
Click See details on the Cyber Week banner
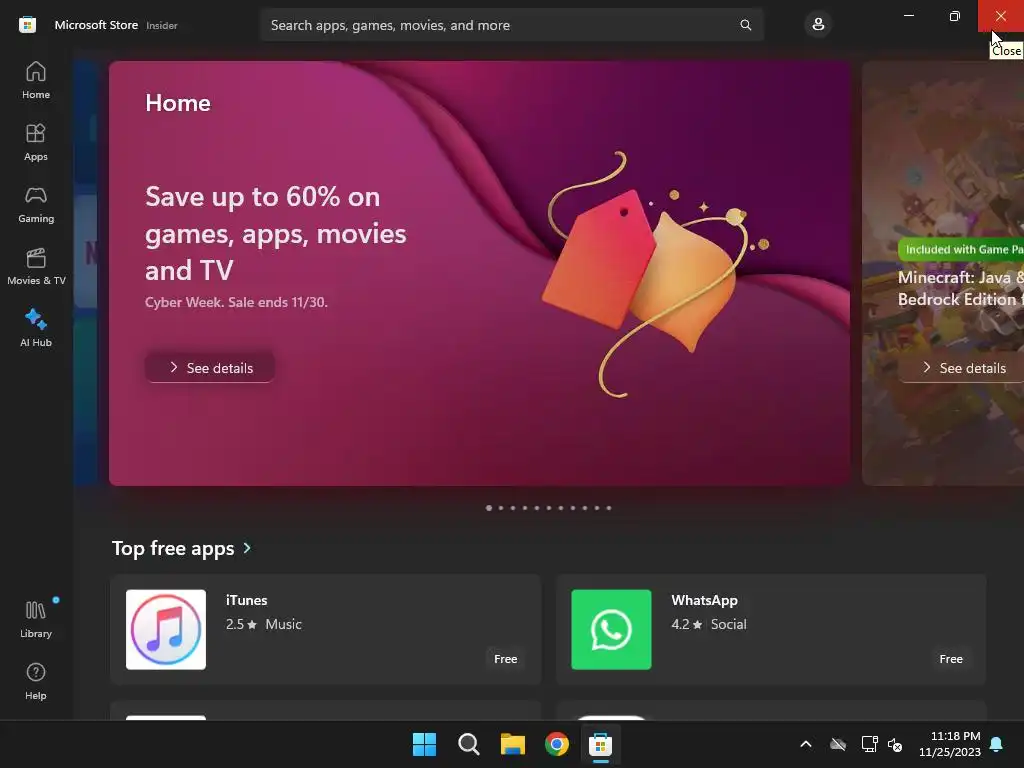click(210, 368)
